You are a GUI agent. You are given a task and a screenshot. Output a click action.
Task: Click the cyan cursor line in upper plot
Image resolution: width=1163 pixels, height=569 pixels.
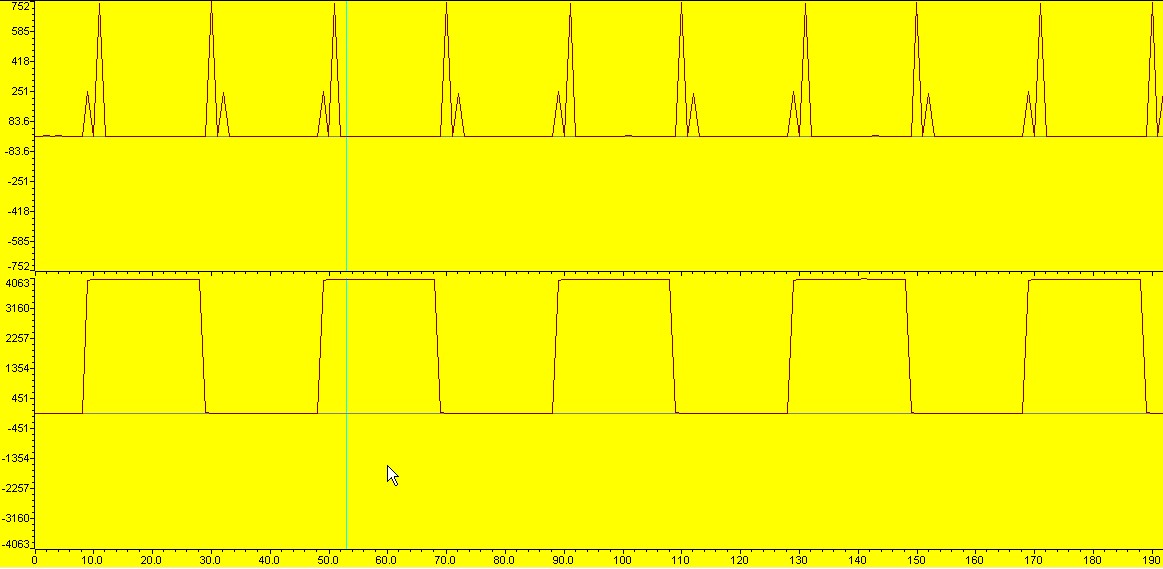coord(346,136)
